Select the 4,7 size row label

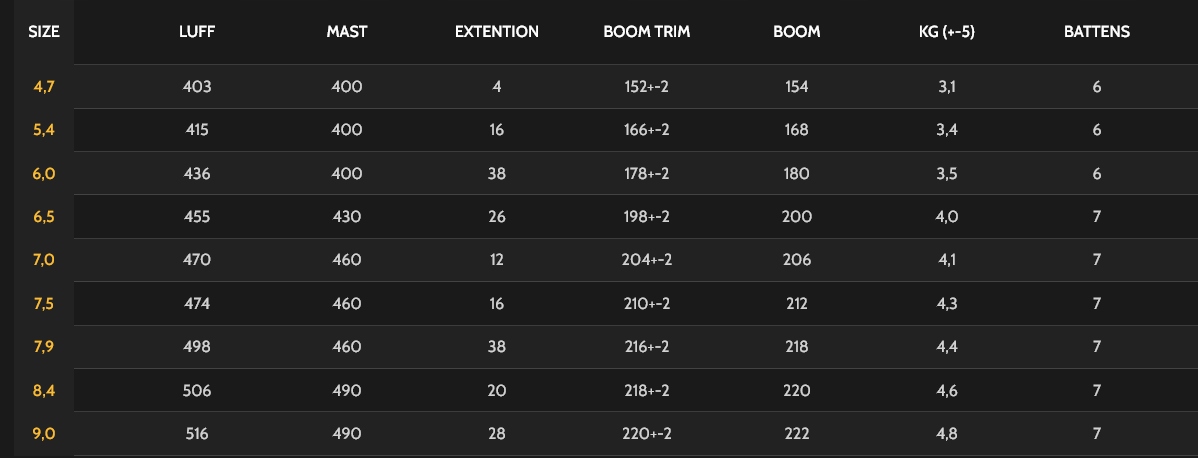pyautogui.click(x=44, y=87)
